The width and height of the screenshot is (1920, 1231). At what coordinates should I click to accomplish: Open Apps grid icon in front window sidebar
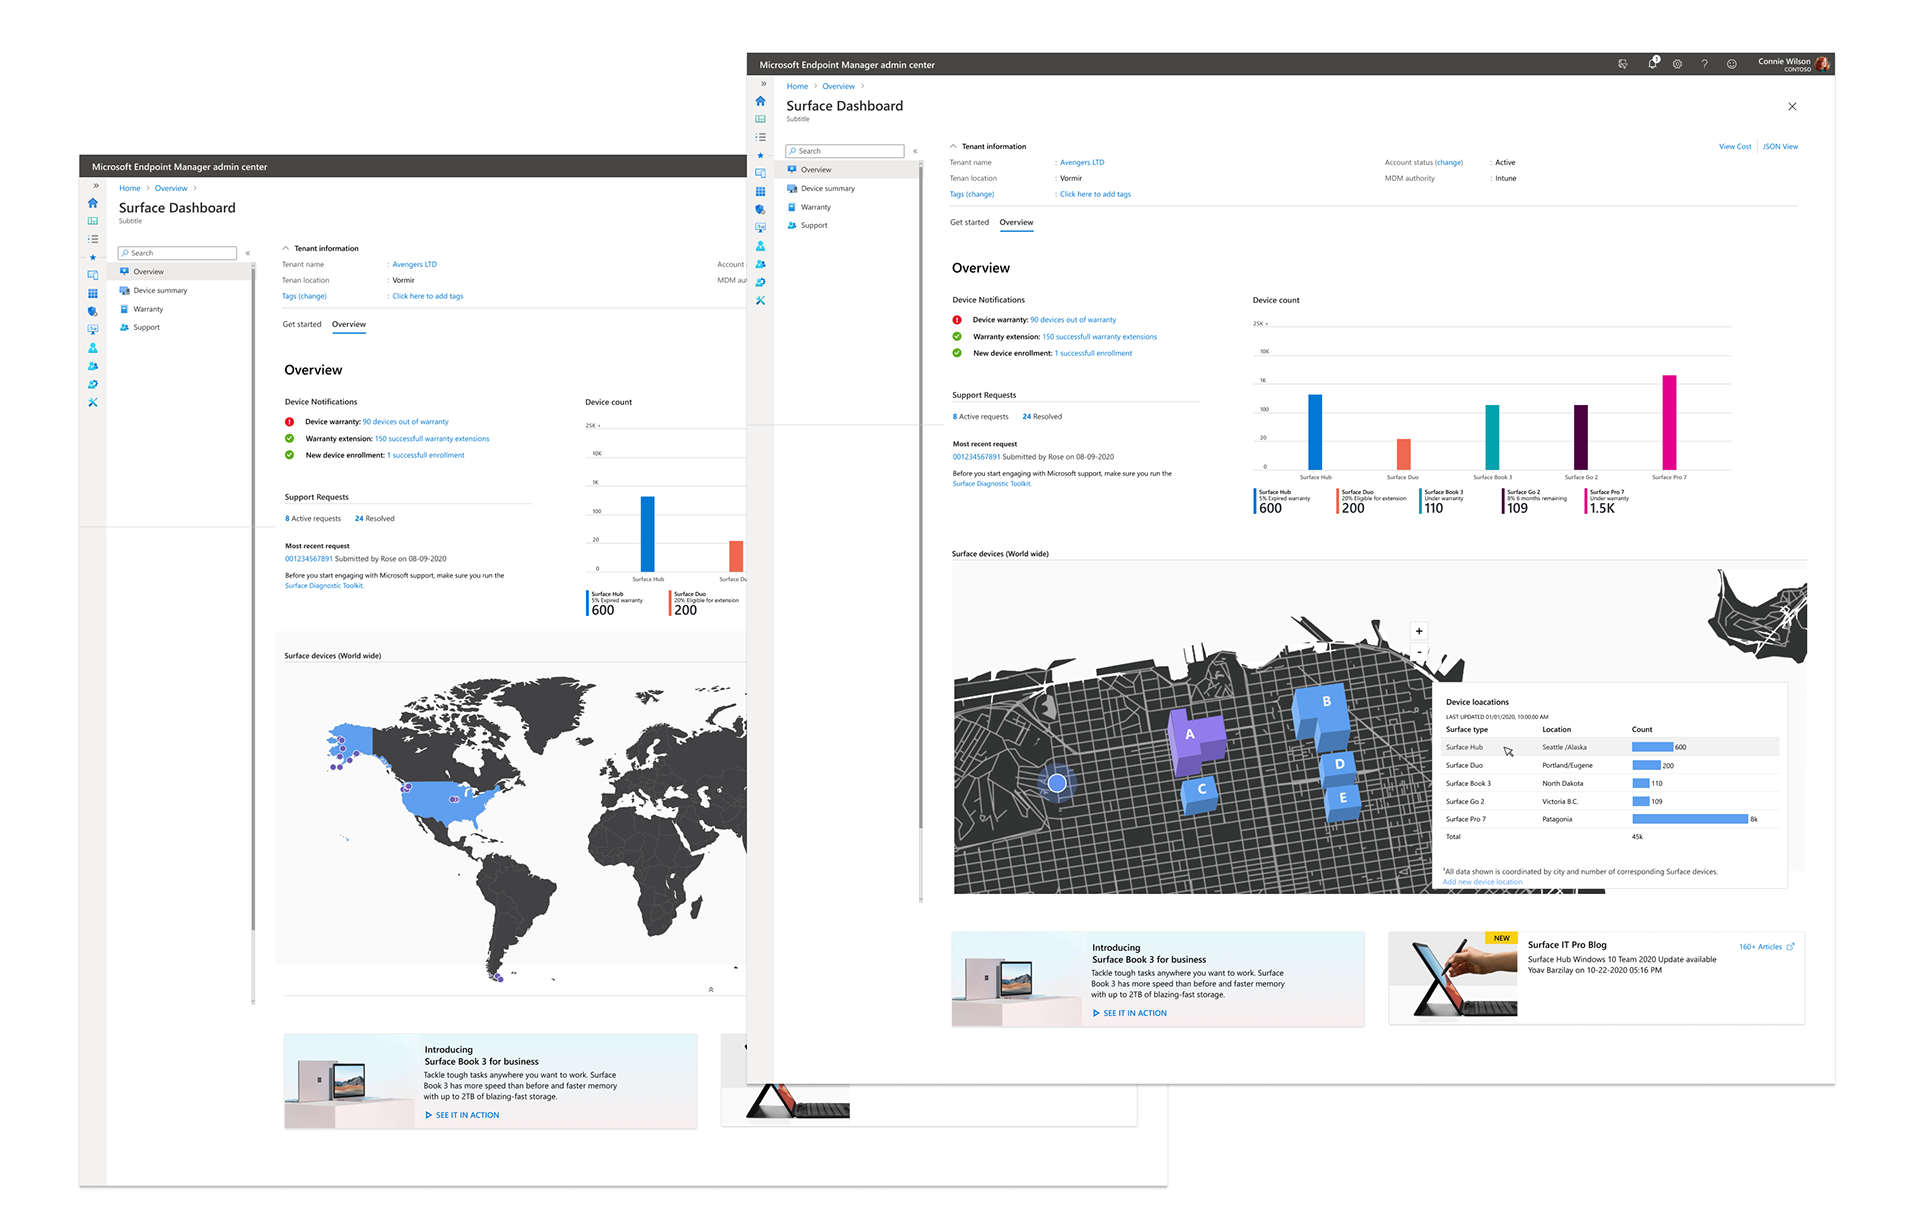tap(760, 191)
